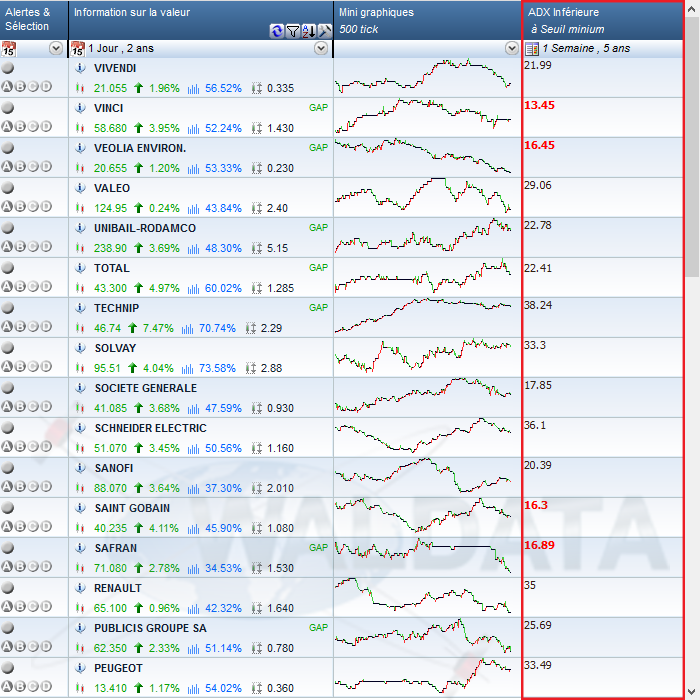Toggle alert A for the TOTAL row

[7, 286]
